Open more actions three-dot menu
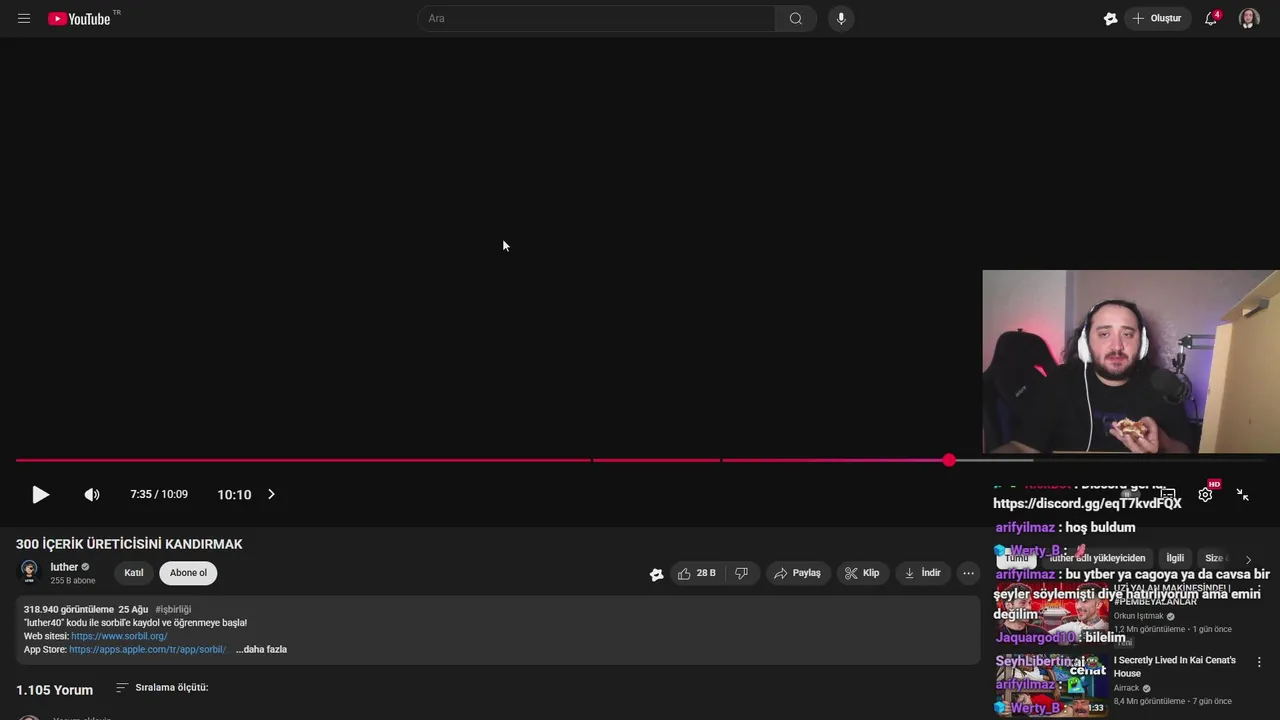The image size is (1280, 720). 968,573
